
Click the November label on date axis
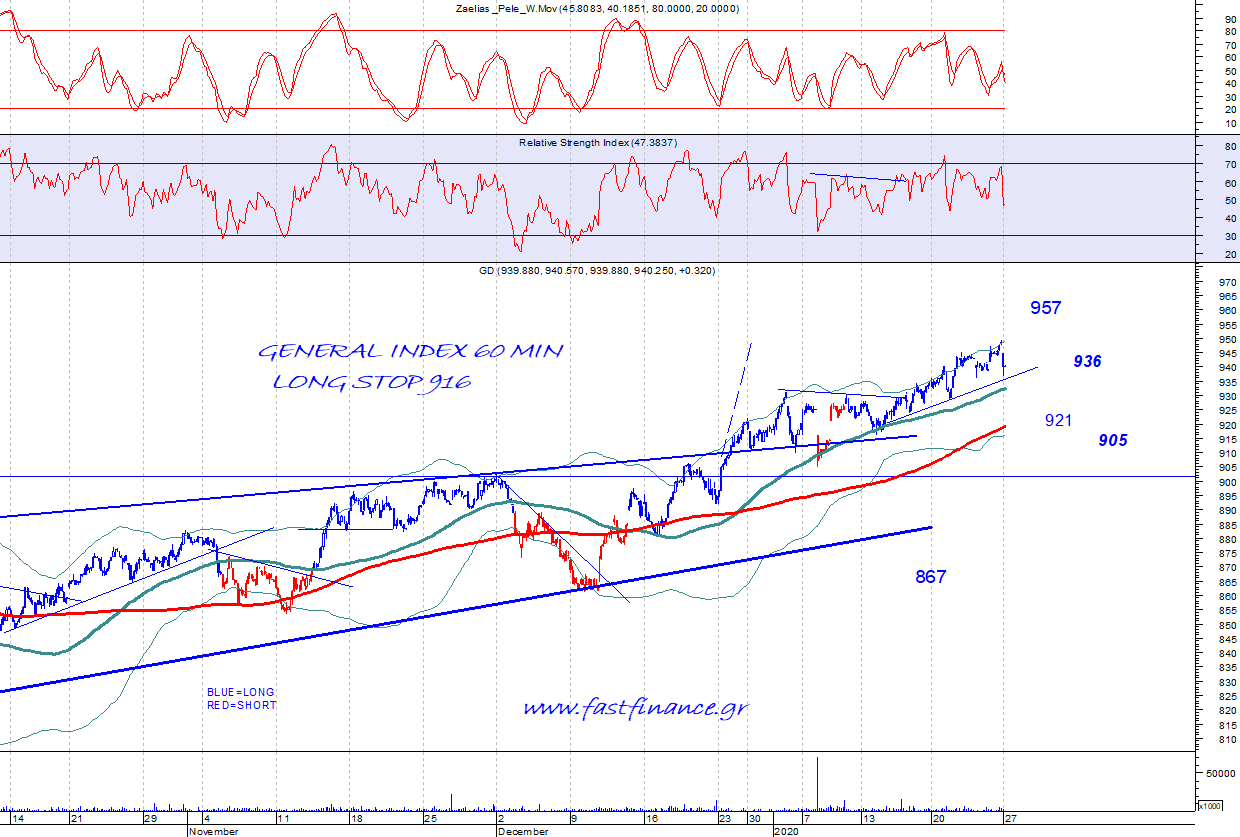click(214, 831)
